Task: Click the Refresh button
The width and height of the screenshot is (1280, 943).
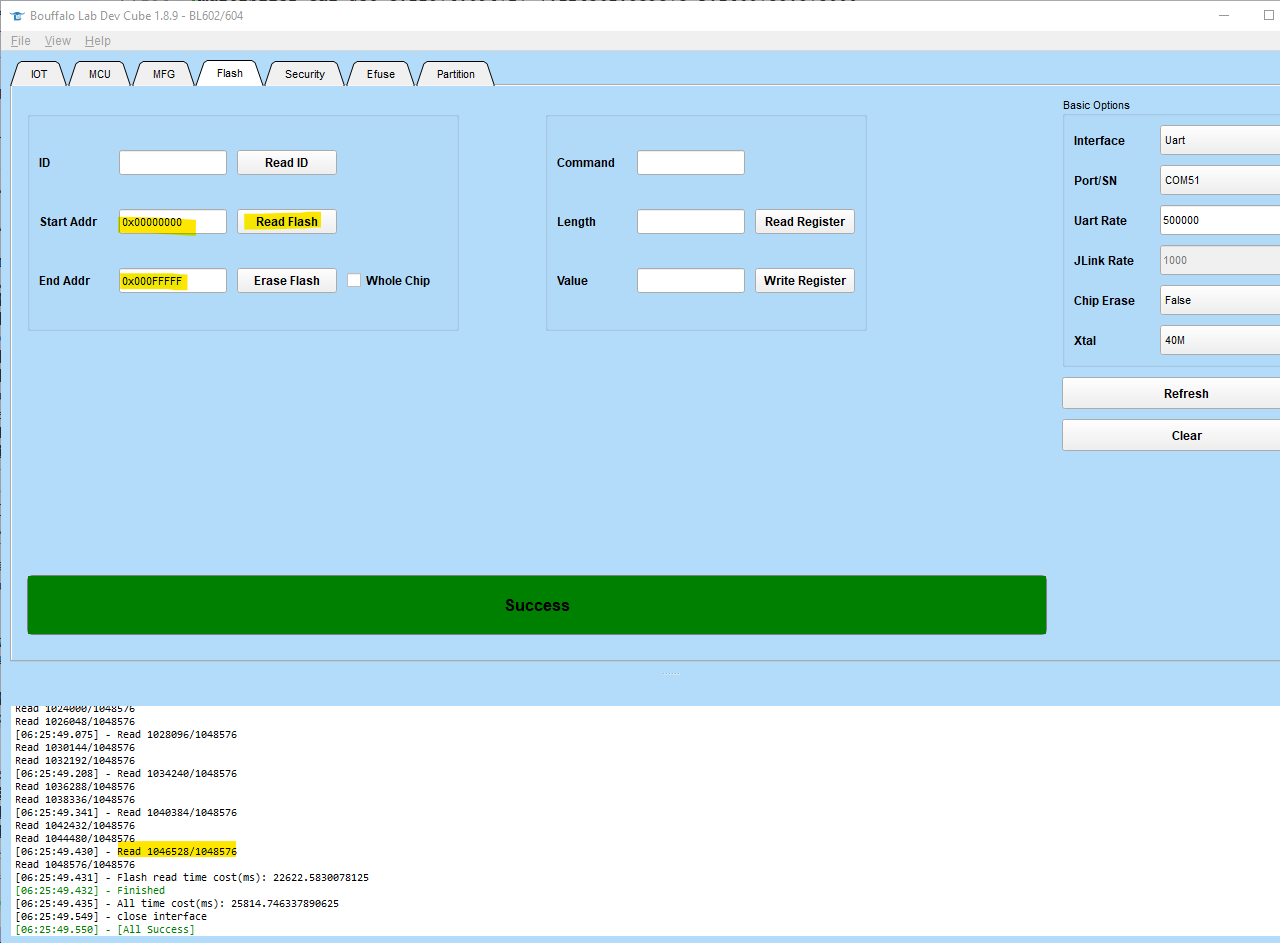Action: coord(1171,394)
